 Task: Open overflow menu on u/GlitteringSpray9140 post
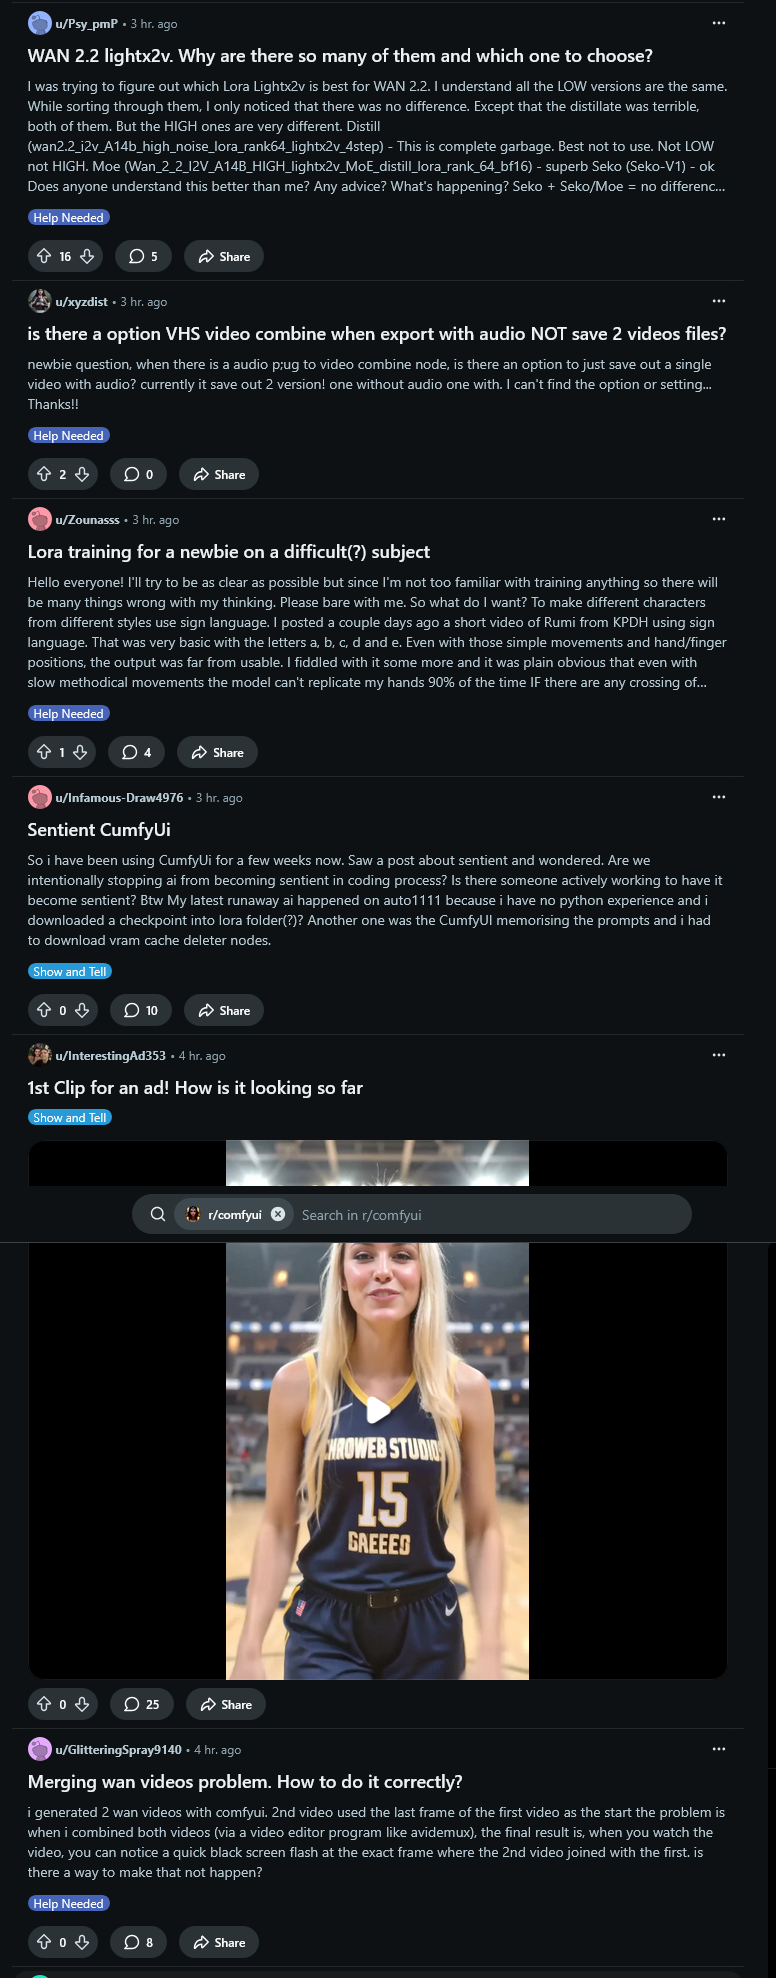point(719,1749)
